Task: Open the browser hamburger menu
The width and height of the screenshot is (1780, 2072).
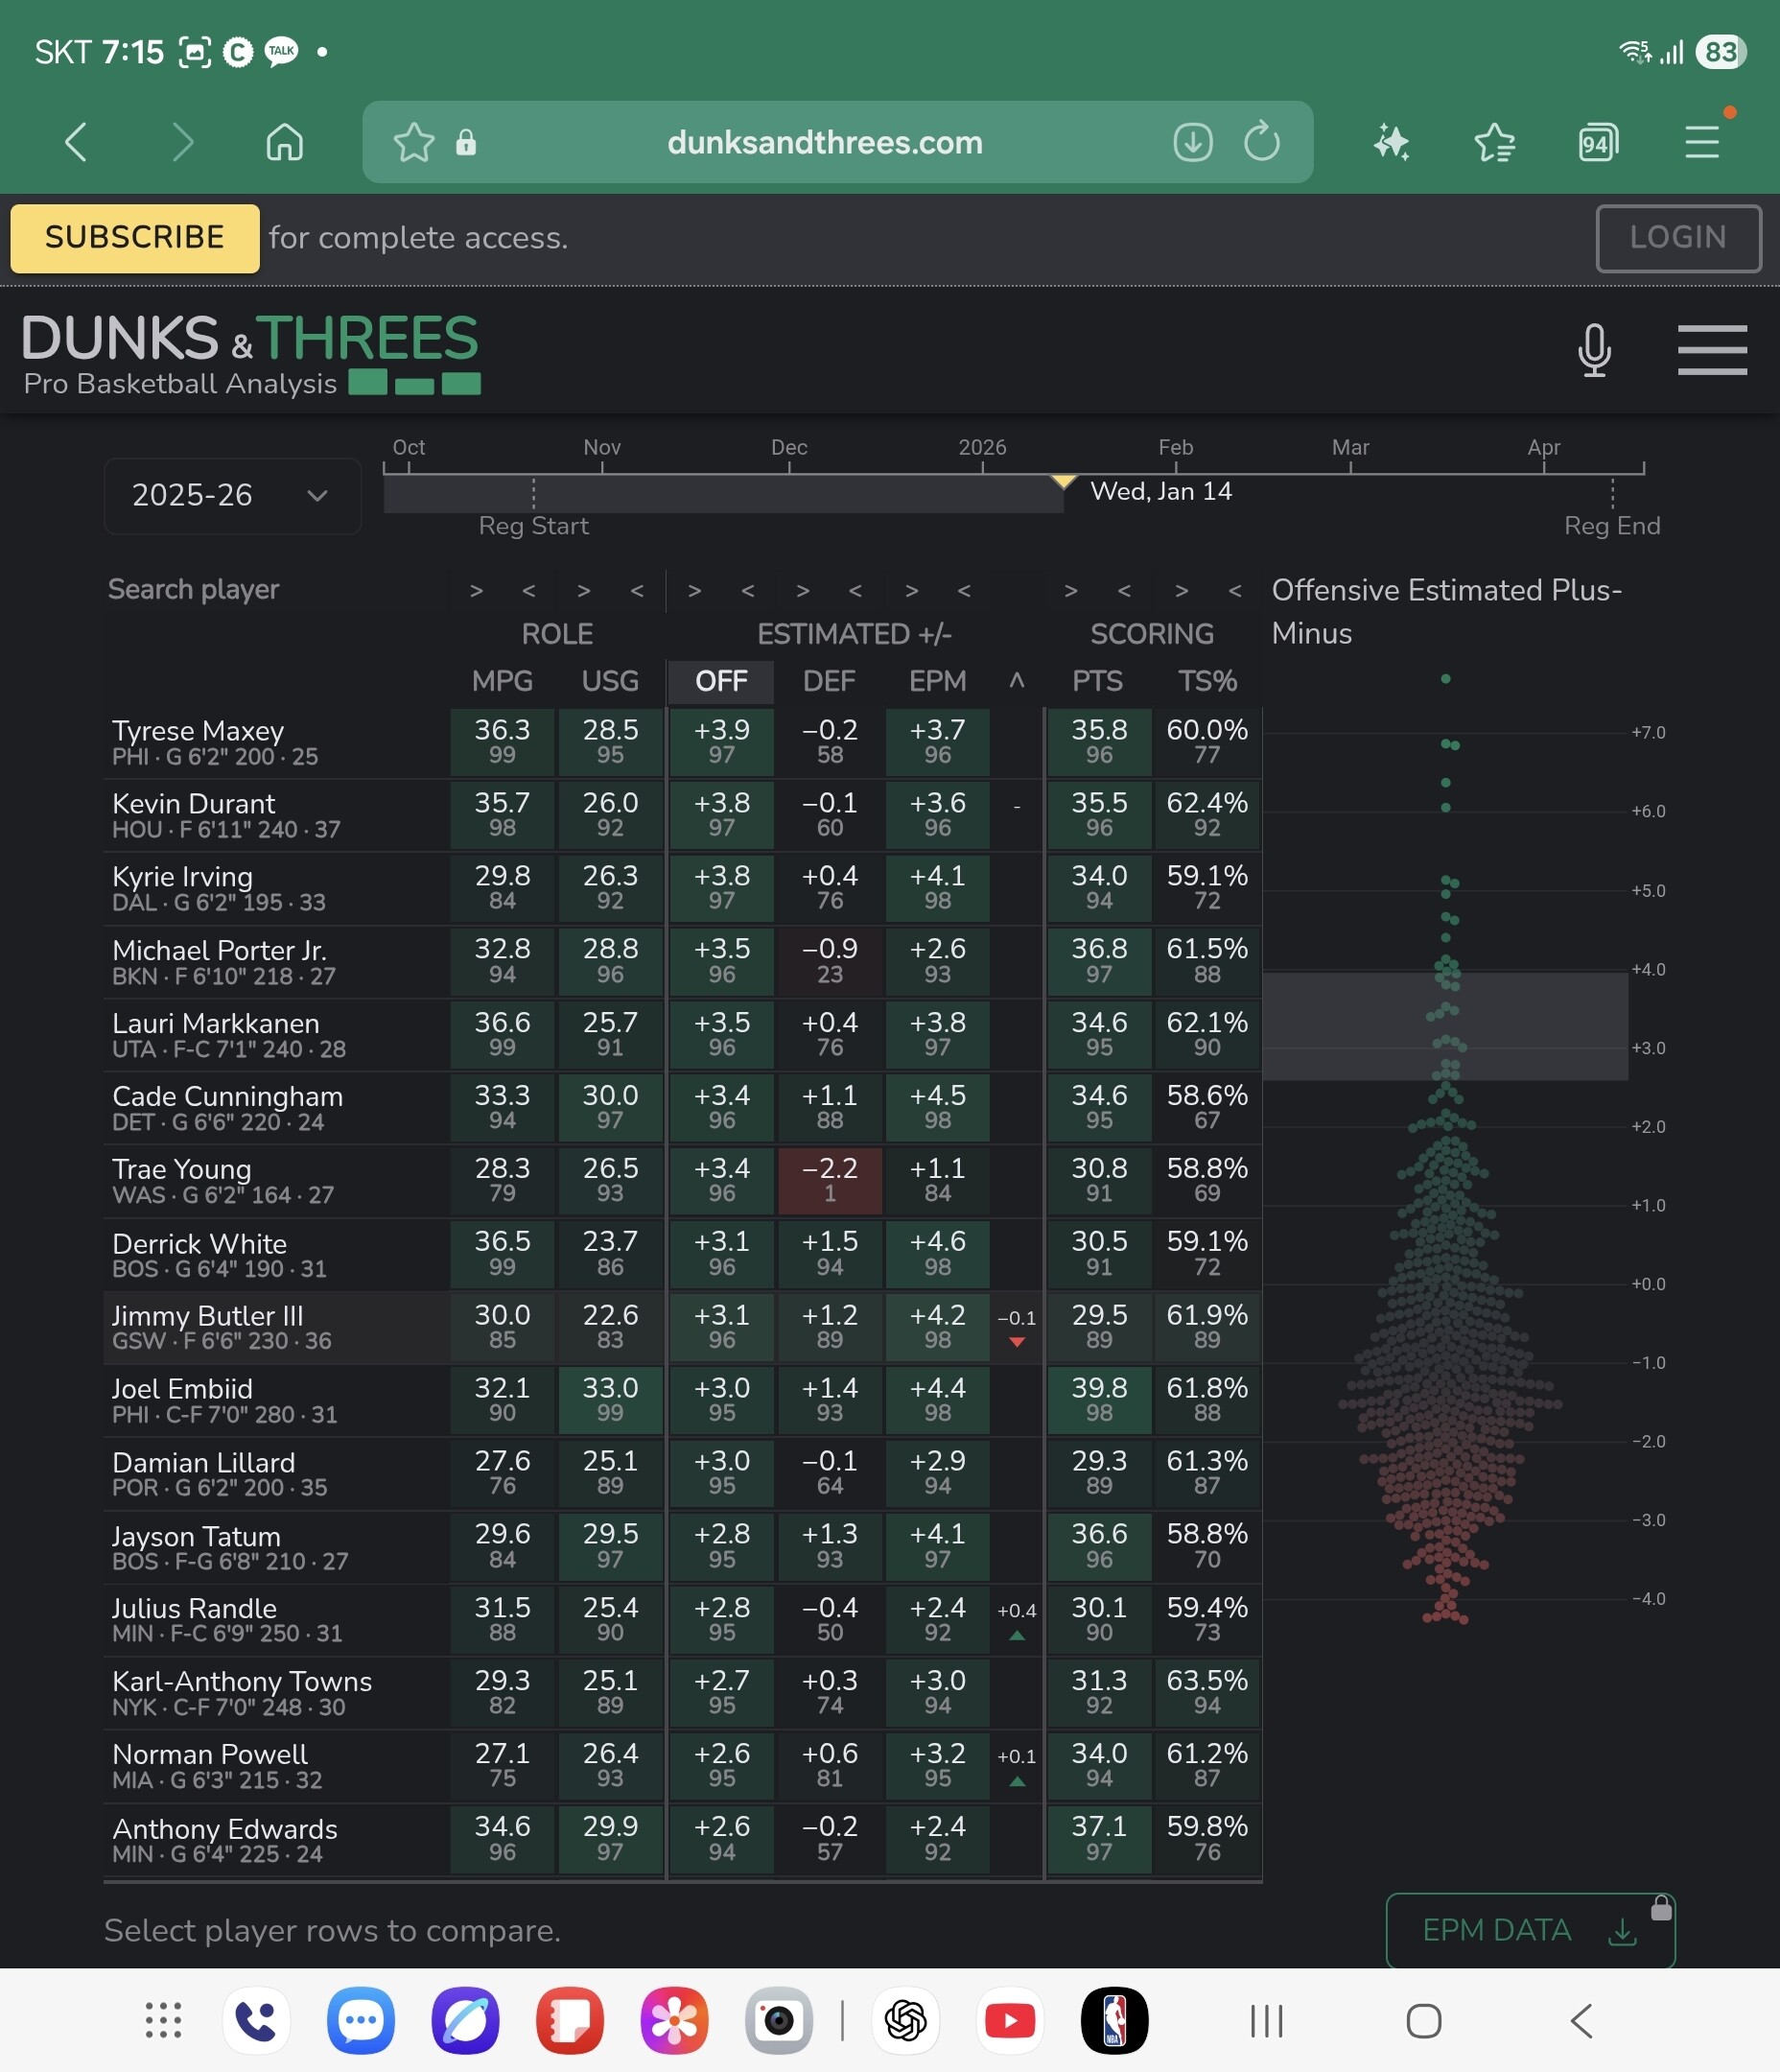Action: click(1702, 142)
